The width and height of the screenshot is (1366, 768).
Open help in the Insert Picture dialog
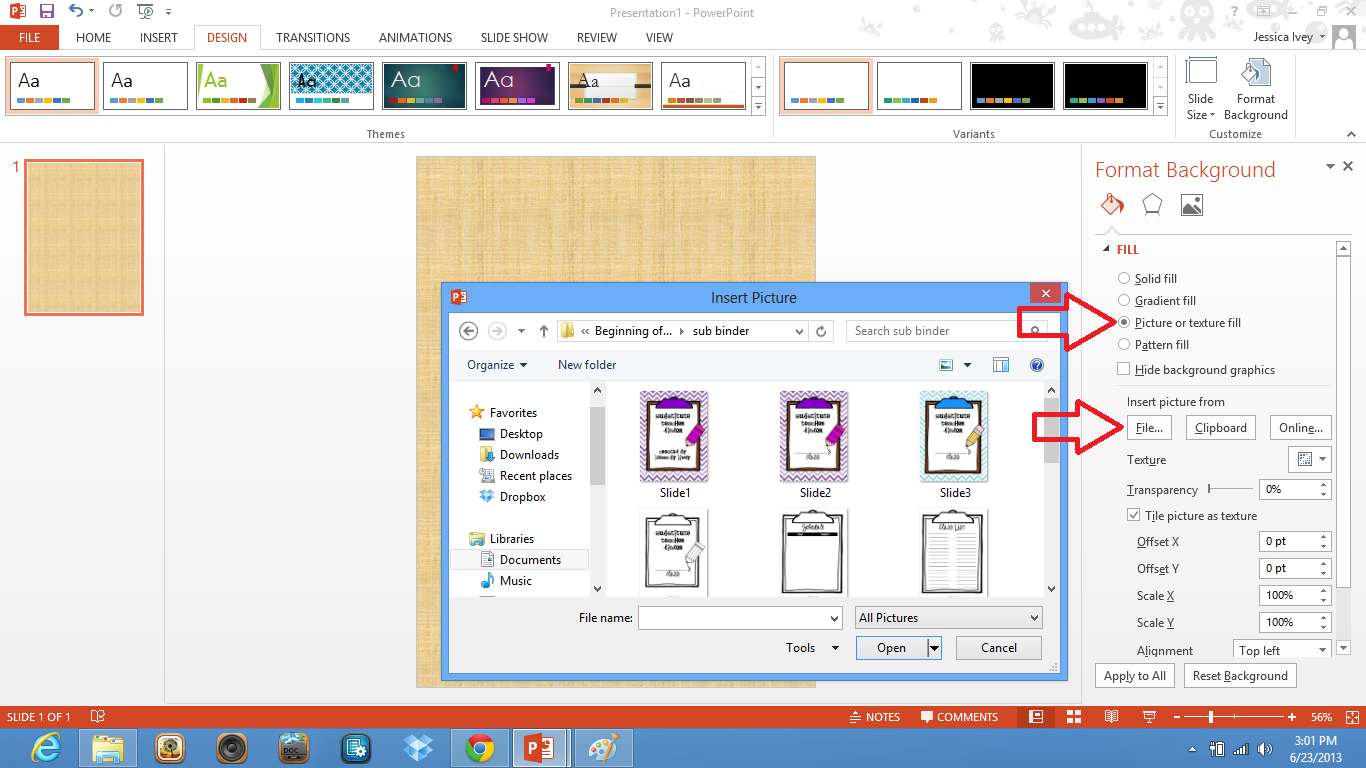point(1036,365)
